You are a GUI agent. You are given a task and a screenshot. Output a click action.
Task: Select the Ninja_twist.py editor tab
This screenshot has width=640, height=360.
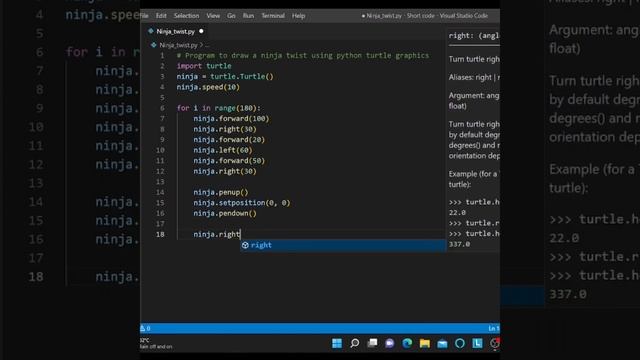coord(176,31)
